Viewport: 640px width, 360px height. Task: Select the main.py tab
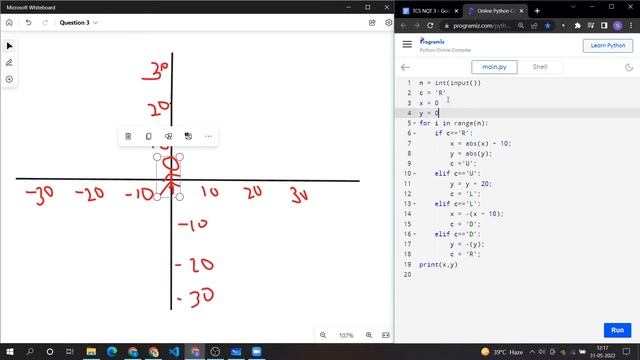tap(494, 67)
